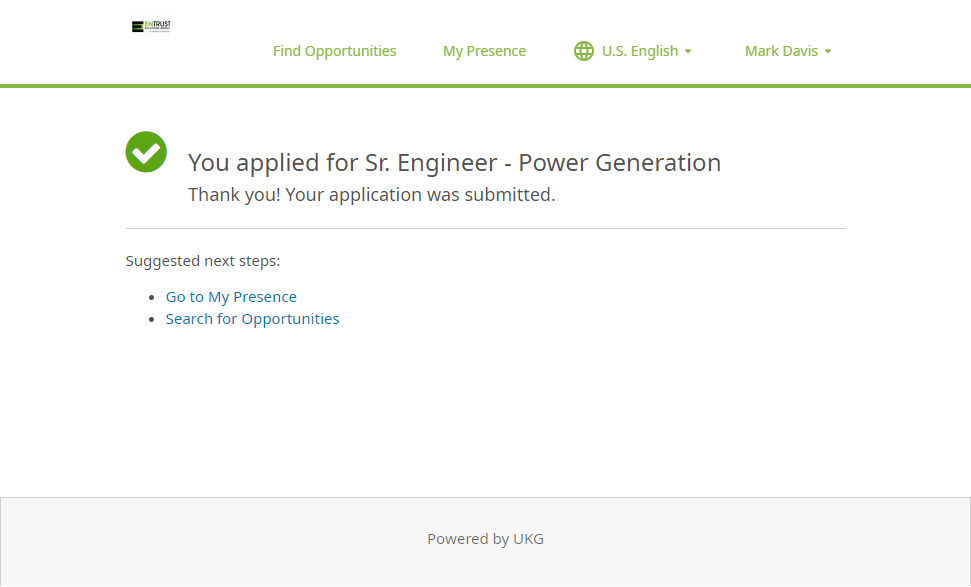Screen dimensions: 971x587
Task: Open the U.S. English language dropdown
Action: click(640, 51)
